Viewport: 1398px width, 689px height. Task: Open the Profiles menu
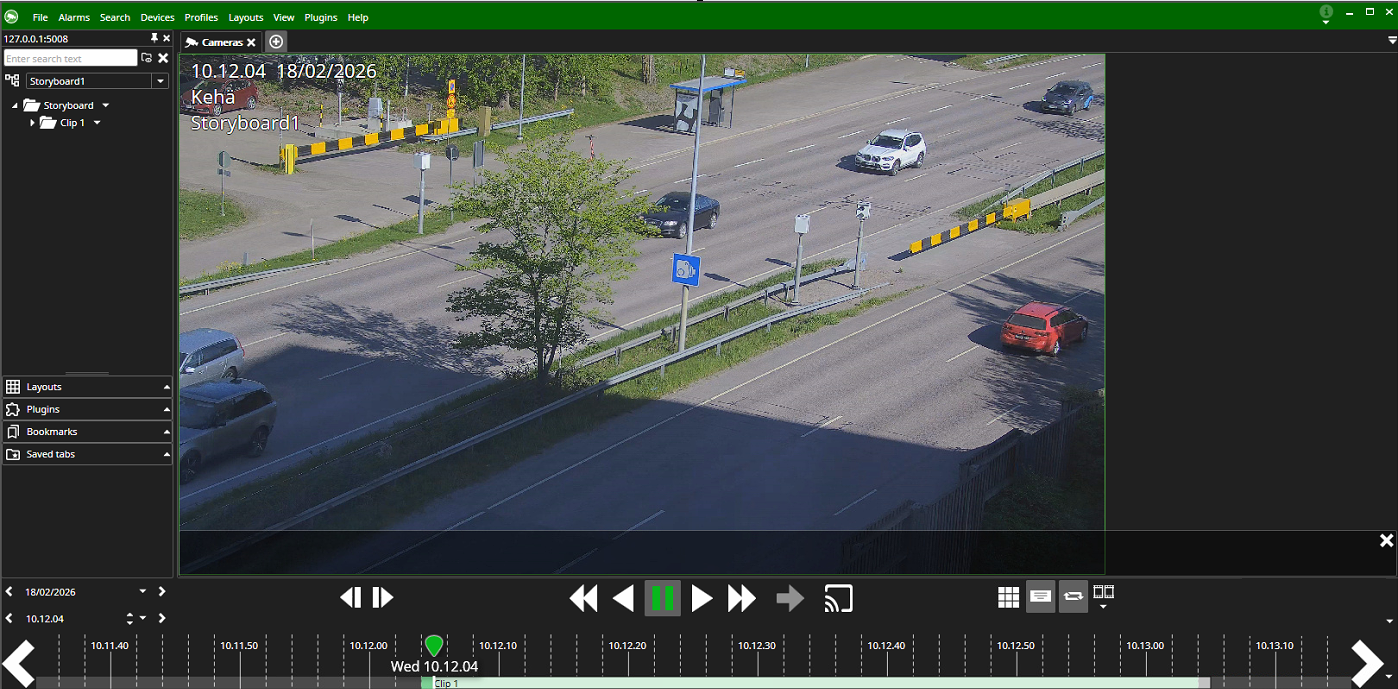201,17
